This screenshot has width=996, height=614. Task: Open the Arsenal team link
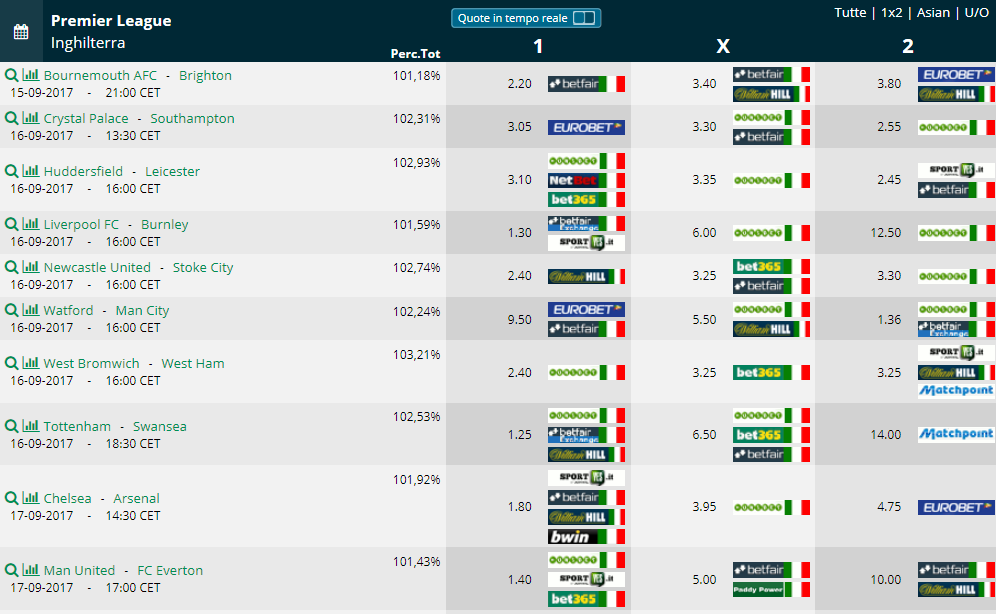click(137, 498)
